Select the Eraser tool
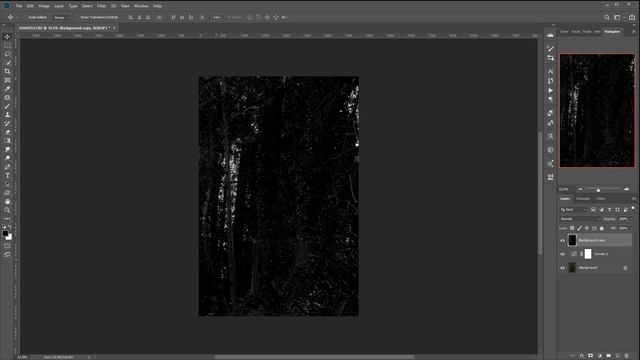 pyautogui.click(x=7, y=132)
